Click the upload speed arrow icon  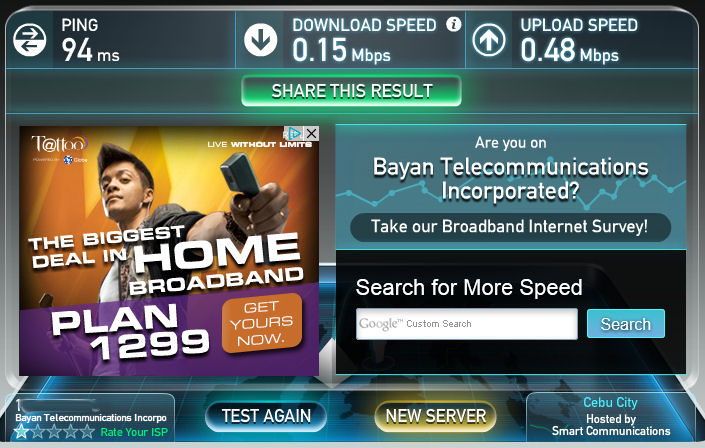489,40
